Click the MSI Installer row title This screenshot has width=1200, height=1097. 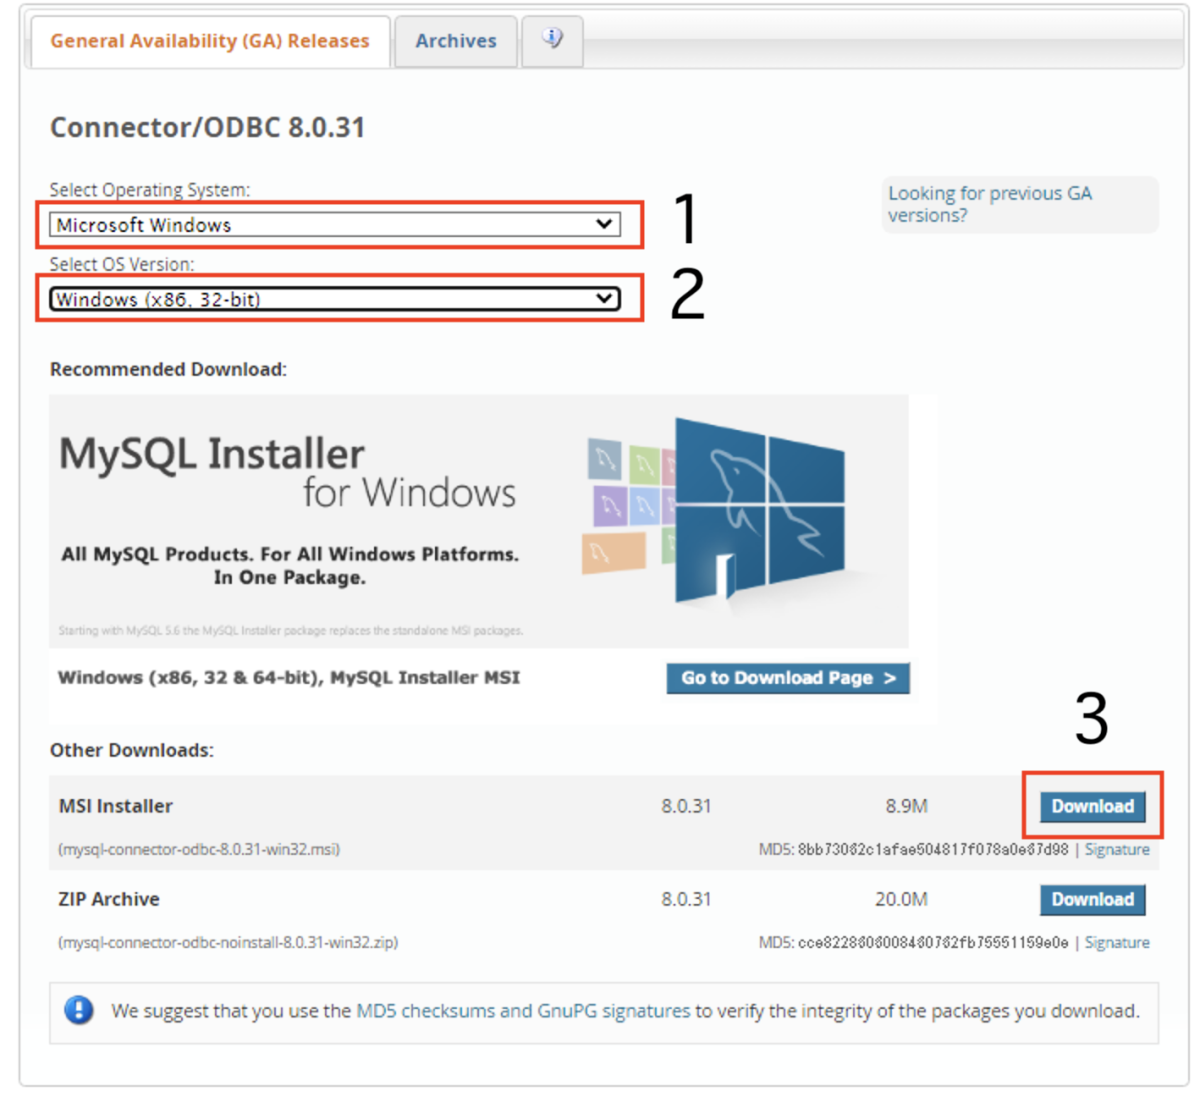(115, 806)
